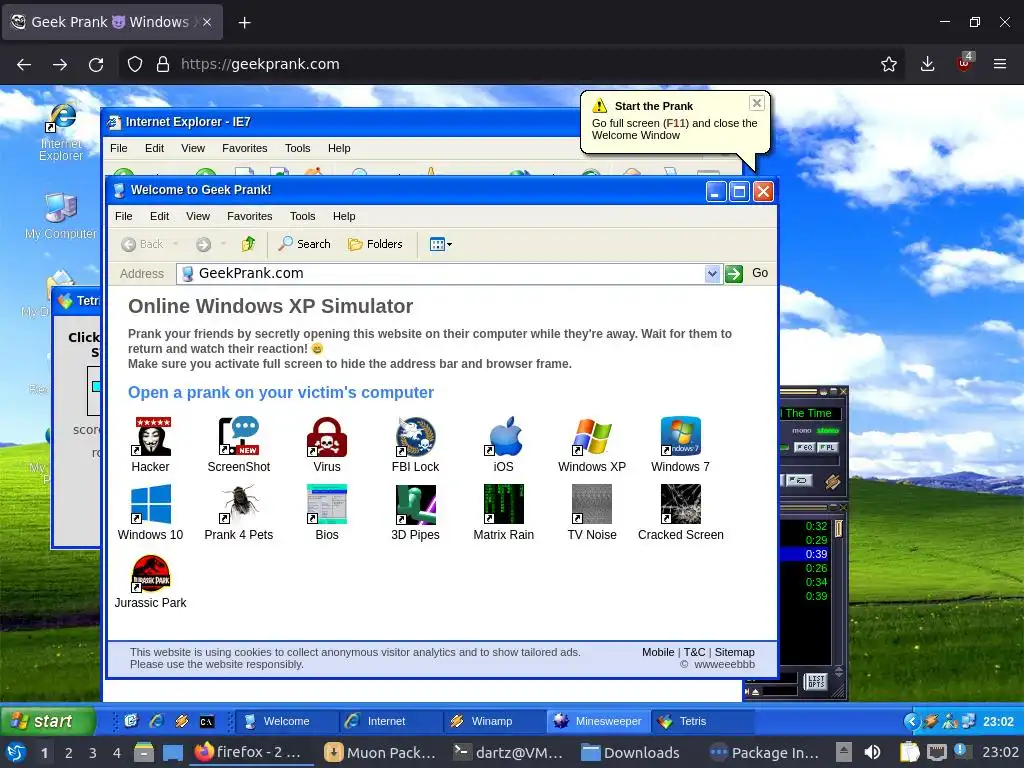The width and height of the screenshot is (1024, 768).
Task: Click host volume speaker tray icon
Action: 872,752
